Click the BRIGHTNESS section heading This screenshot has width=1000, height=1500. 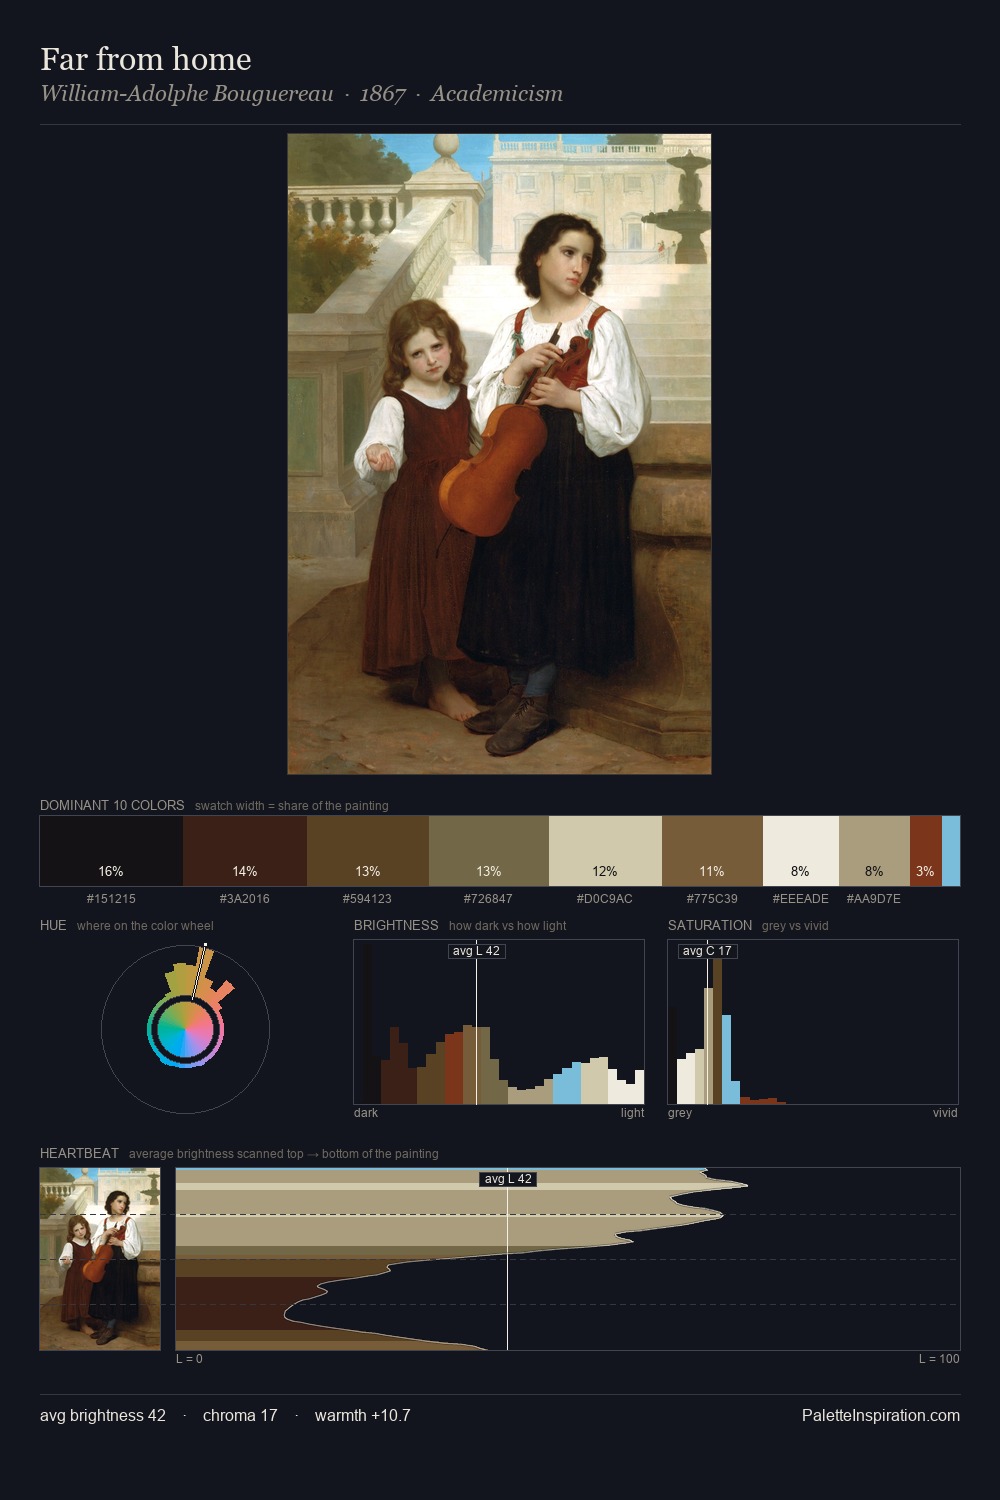[396, 925]
